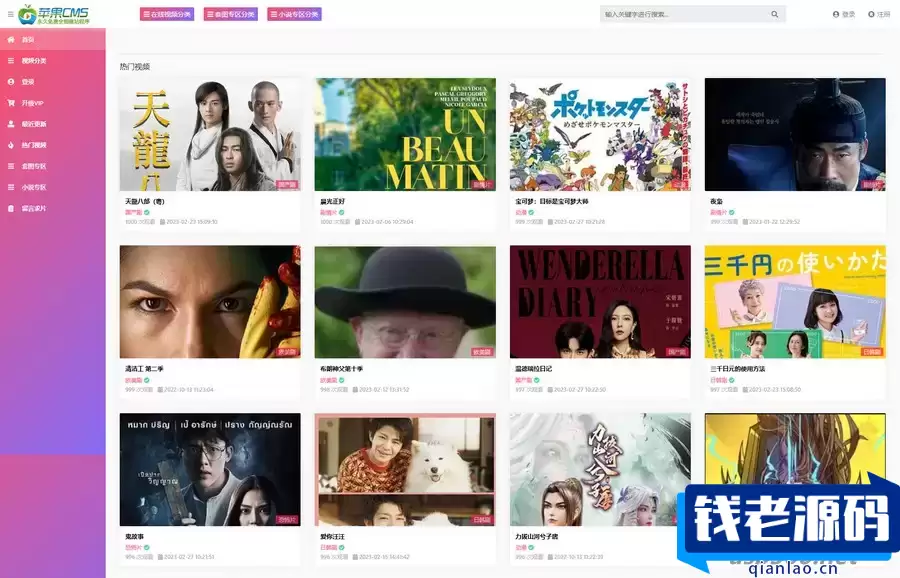Click the keyword search input field

(x=683, y=14)
